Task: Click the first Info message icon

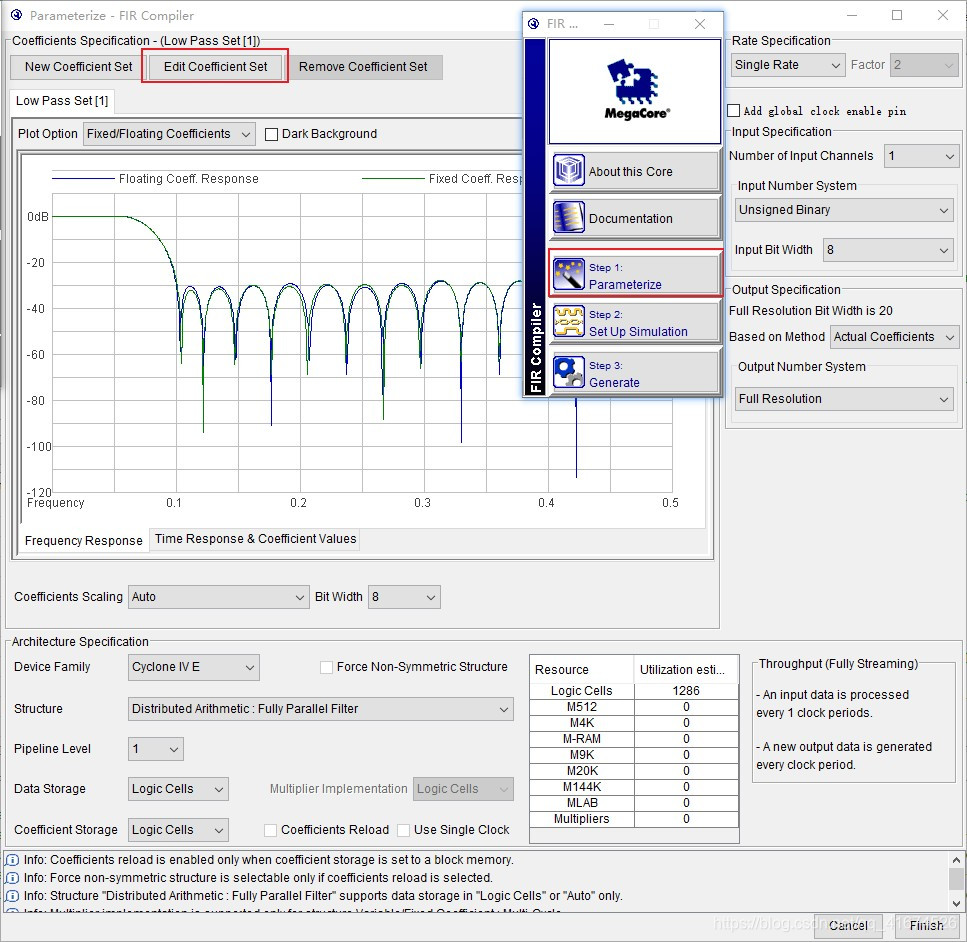Action: click(12, 859)
